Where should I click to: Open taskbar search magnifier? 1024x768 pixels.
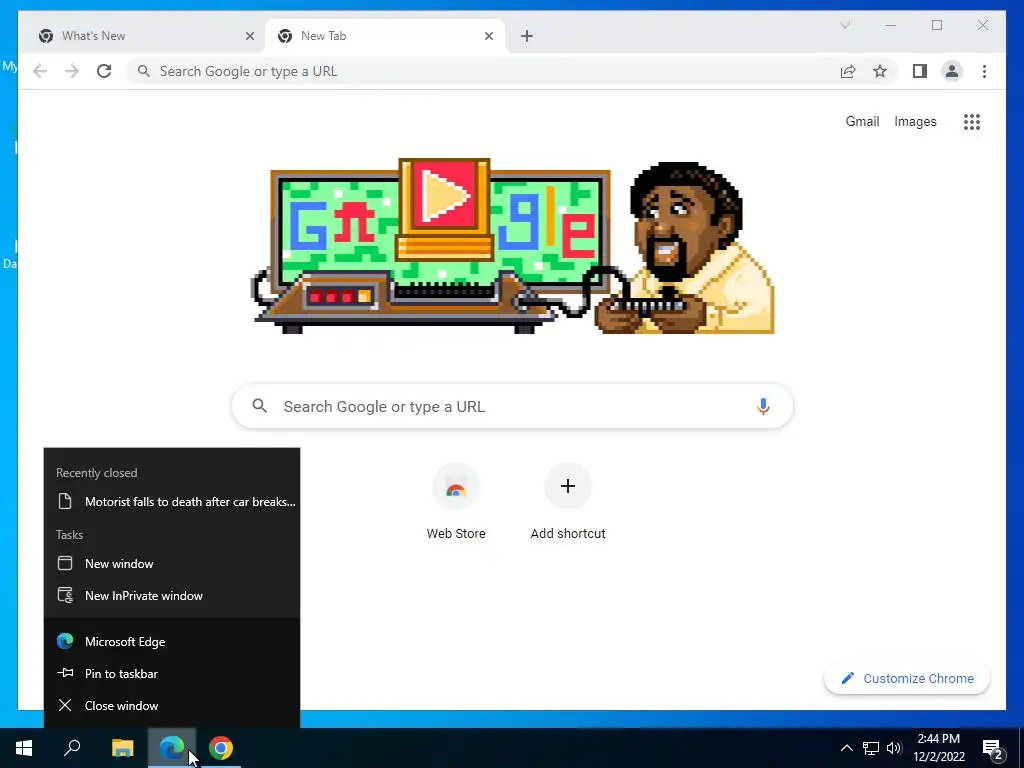coord(72,748)
